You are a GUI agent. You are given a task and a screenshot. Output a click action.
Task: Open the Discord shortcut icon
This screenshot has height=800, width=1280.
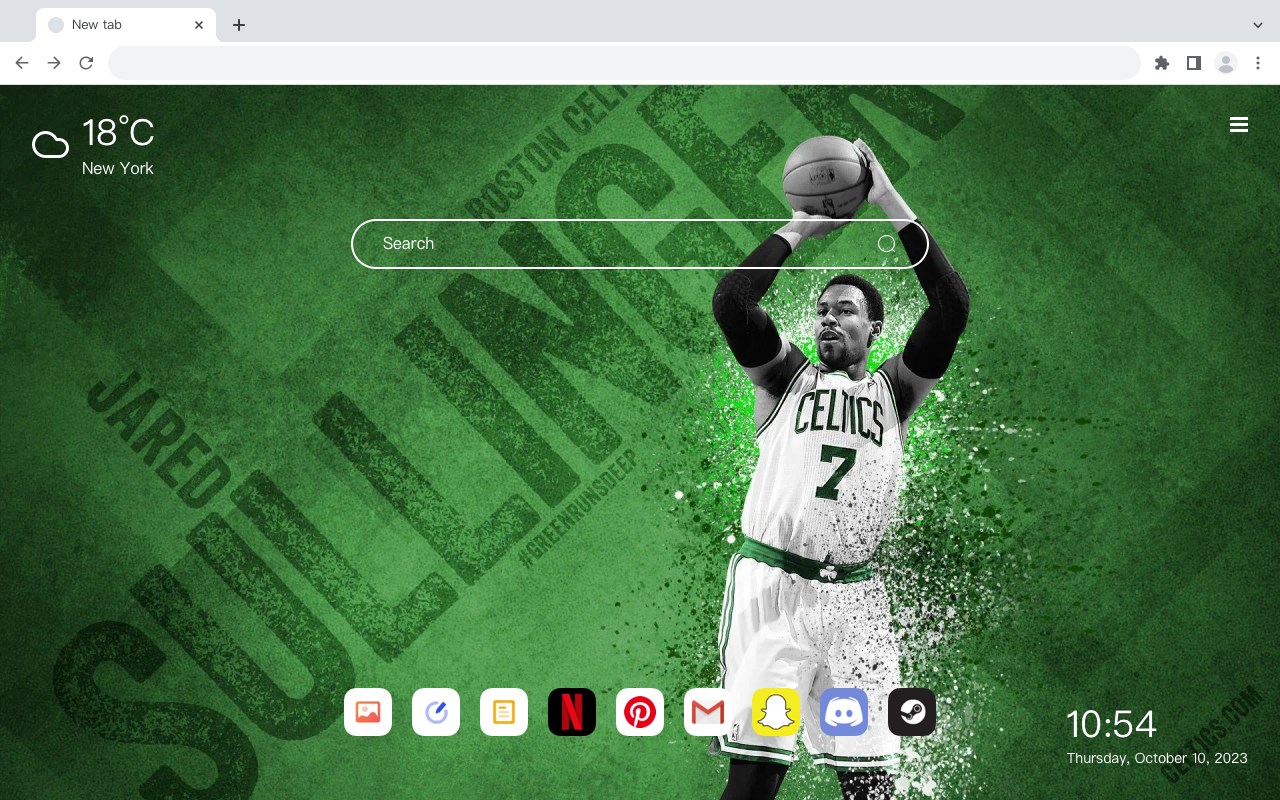click(844, 712)
